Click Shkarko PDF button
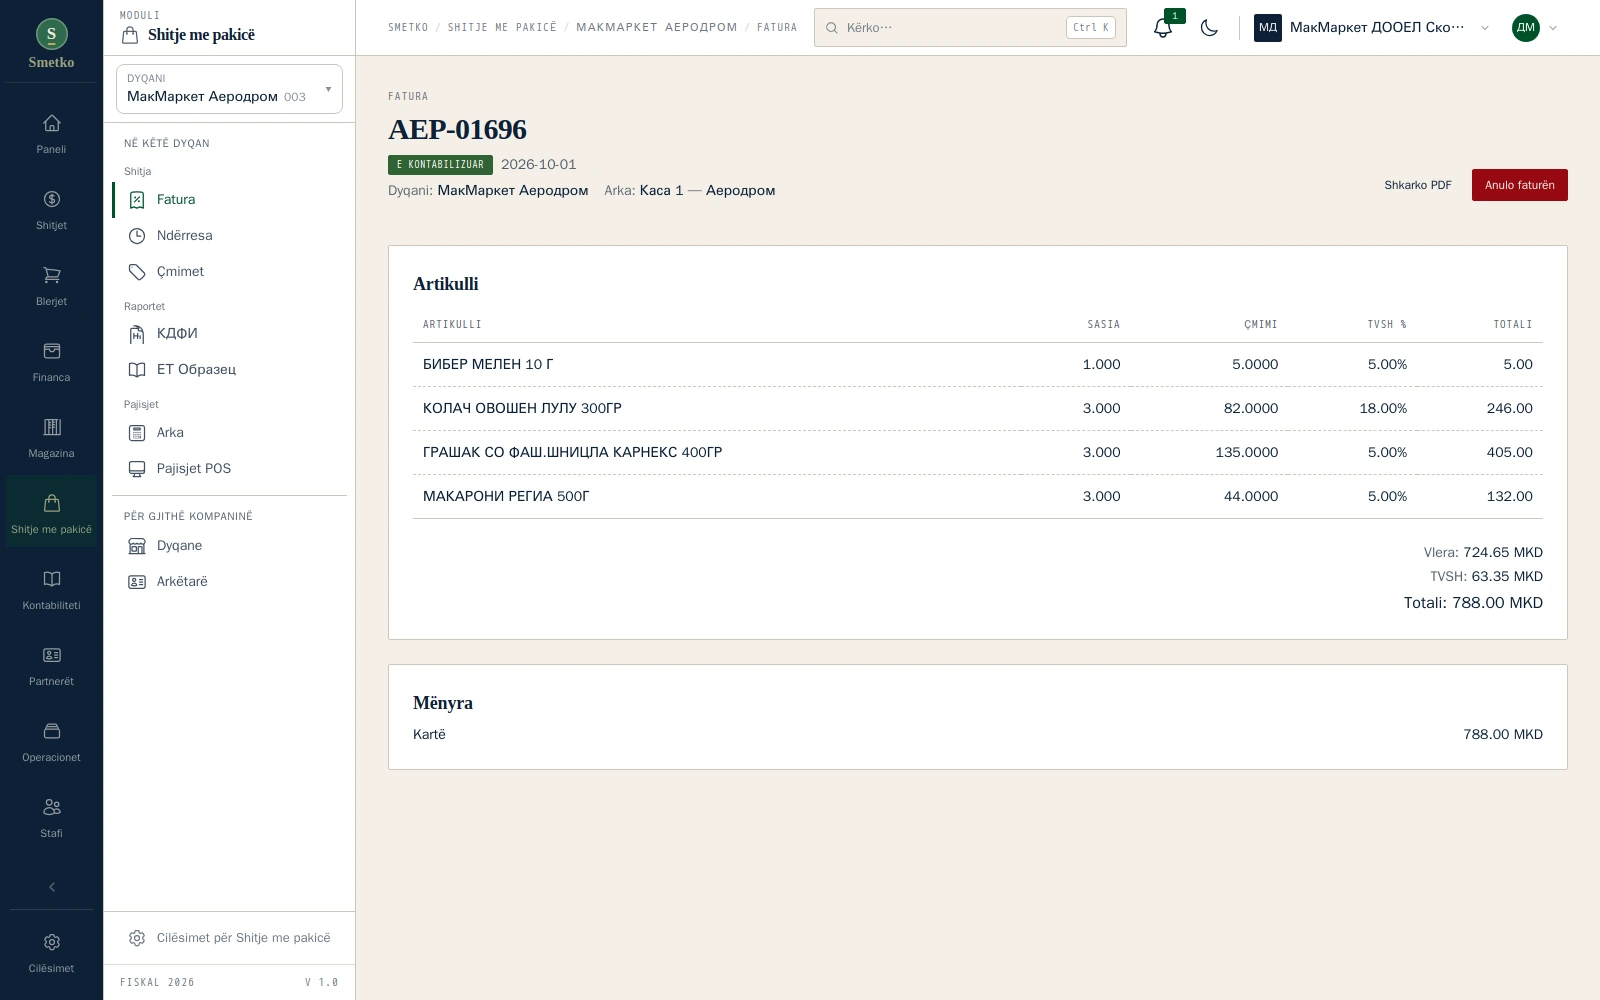This screenshot has width=1600, height=1000. pos(1417,185)
